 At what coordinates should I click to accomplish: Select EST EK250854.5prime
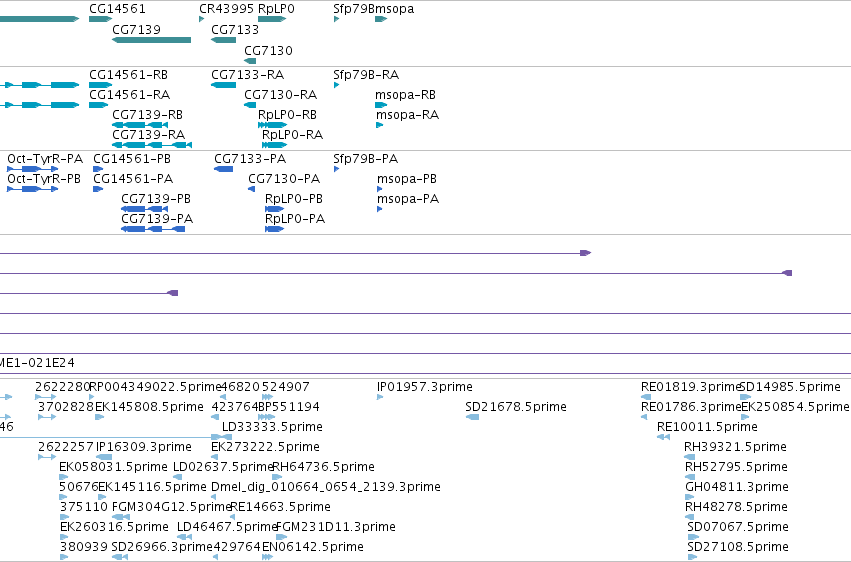tap(795, 406)
